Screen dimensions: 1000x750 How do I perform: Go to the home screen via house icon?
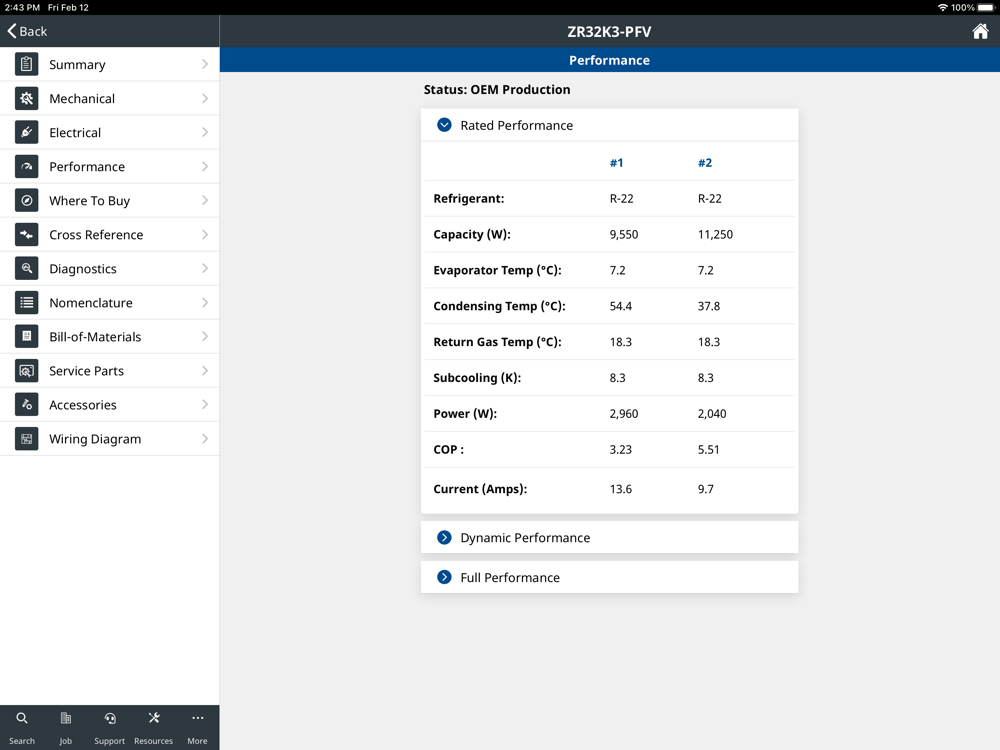point(980,31)
